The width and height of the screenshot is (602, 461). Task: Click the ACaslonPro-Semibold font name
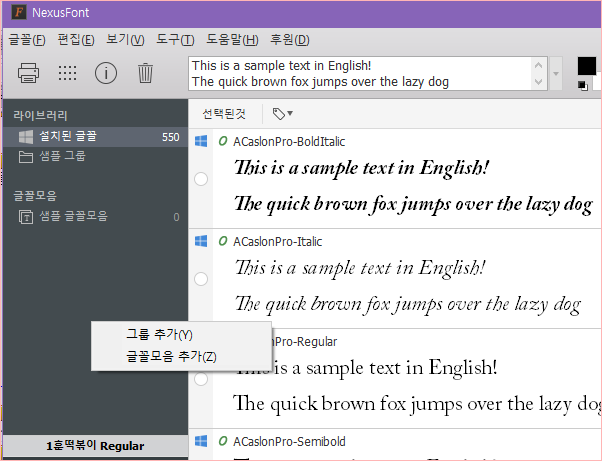click(x=289, y=441)
